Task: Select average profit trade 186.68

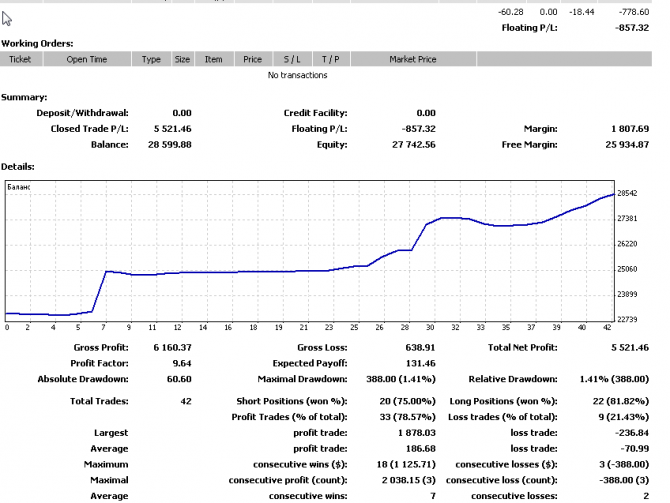Action: coord(420,449)
